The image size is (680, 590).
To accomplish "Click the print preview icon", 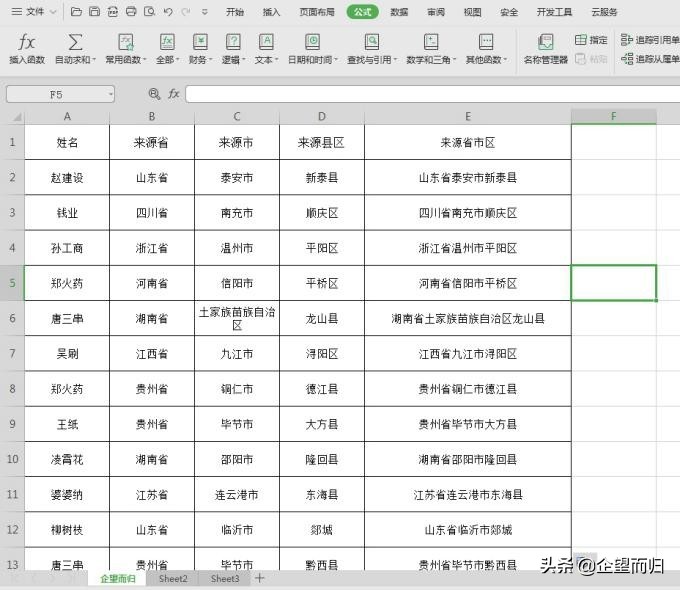I will pyautogui.click(x=150, y=12).
